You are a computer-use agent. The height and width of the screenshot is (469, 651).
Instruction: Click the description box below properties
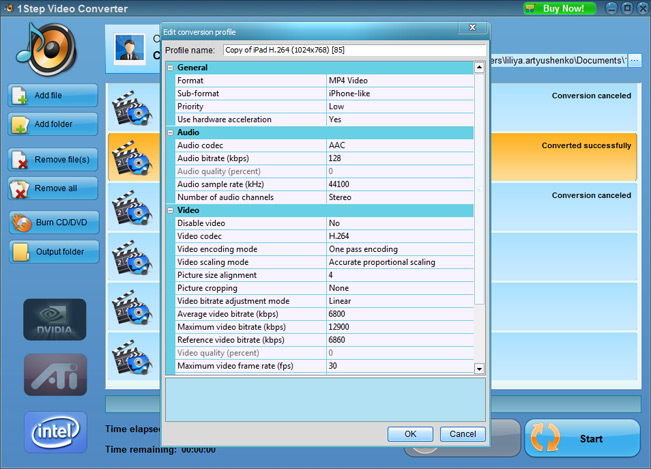325,399
